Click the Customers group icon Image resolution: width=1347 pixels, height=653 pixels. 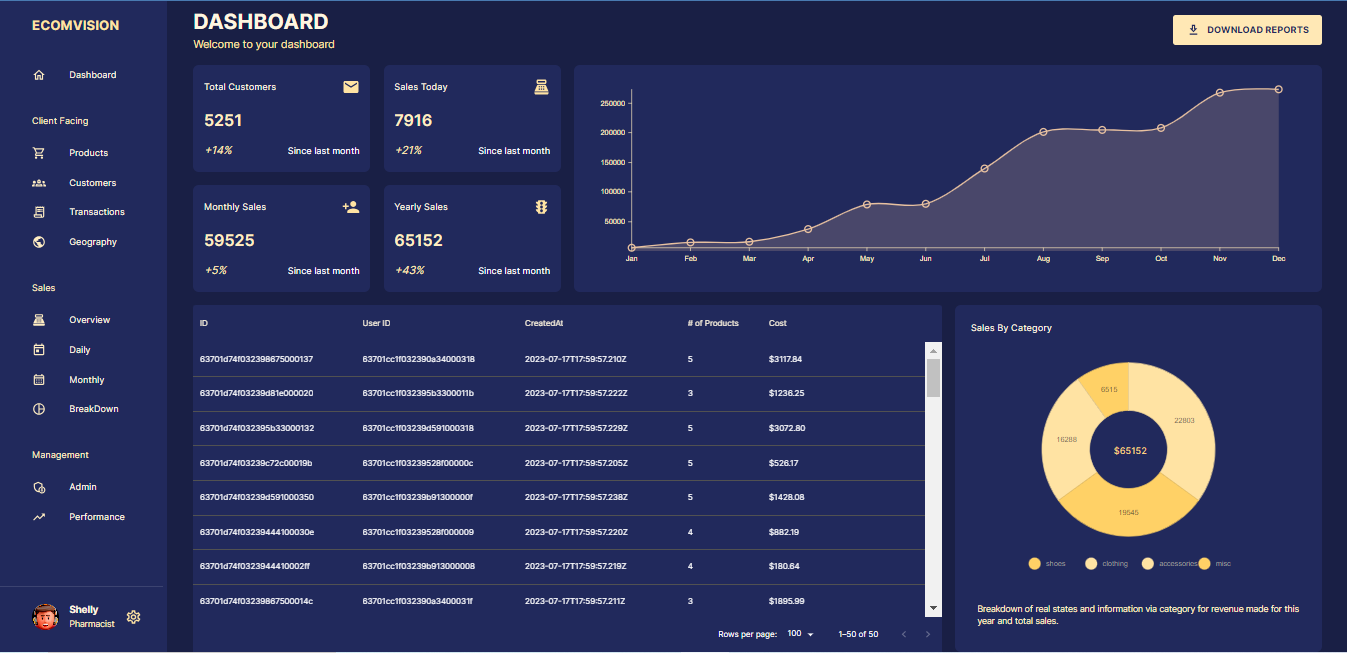[x=40, y=182]
